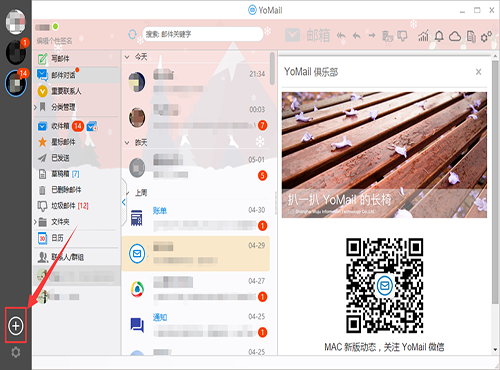The height and width of the screenshot is (370, 500).
Task: Collapse the 上周 mail group
Action: [x=128, y=193]
